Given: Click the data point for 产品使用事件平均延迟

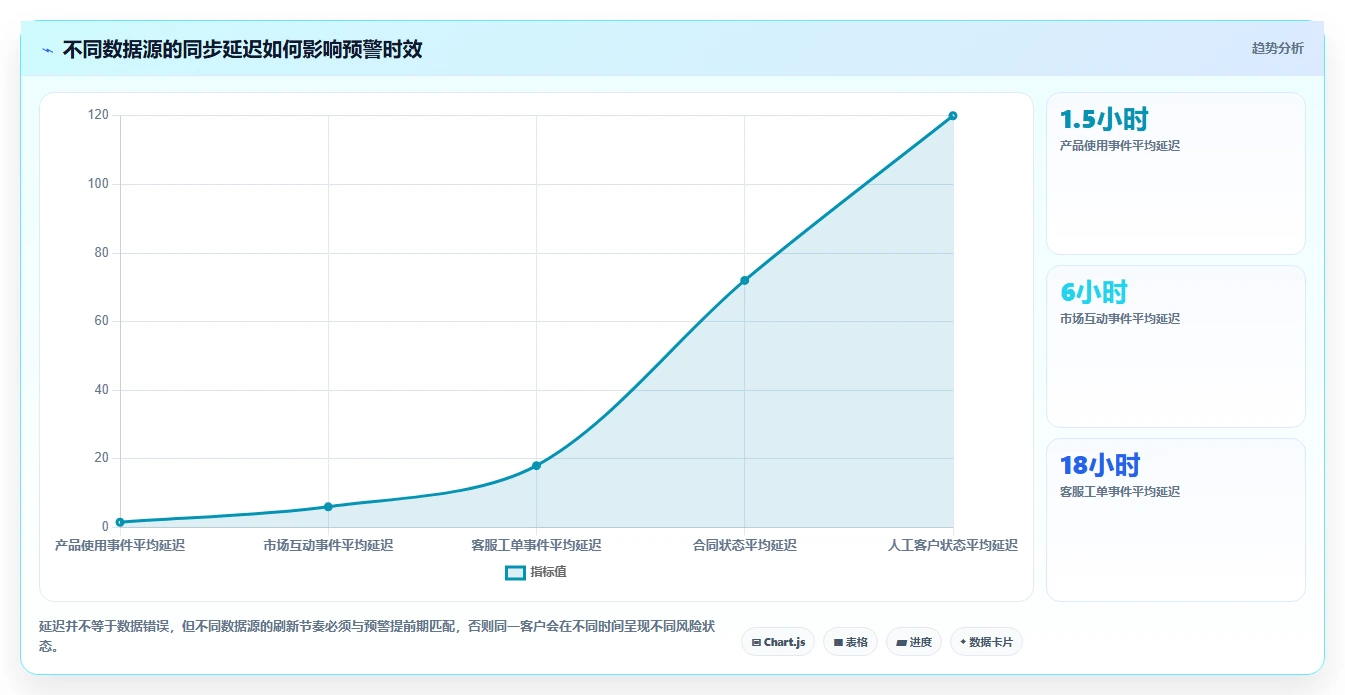Looking at the screenshot, I should tap(120, 522).
